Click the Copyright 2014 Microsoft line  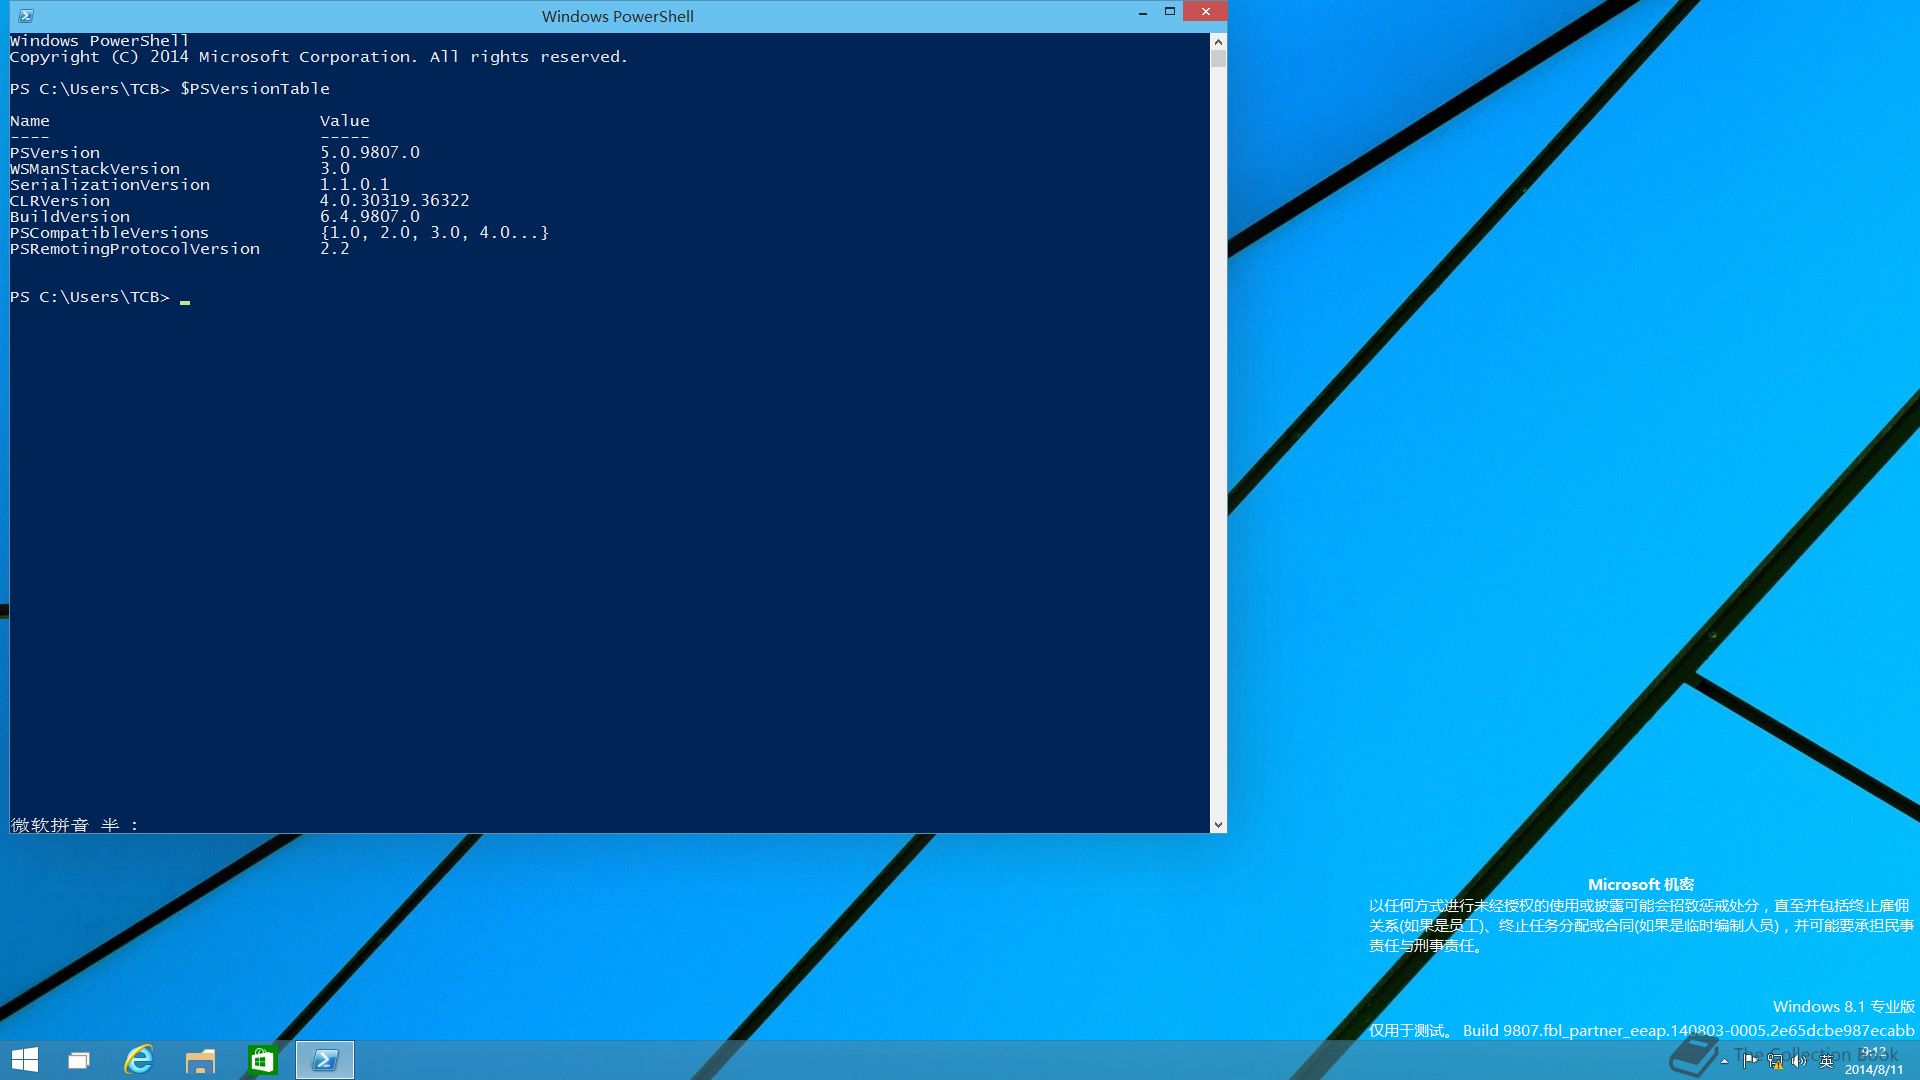click(319, 57)
